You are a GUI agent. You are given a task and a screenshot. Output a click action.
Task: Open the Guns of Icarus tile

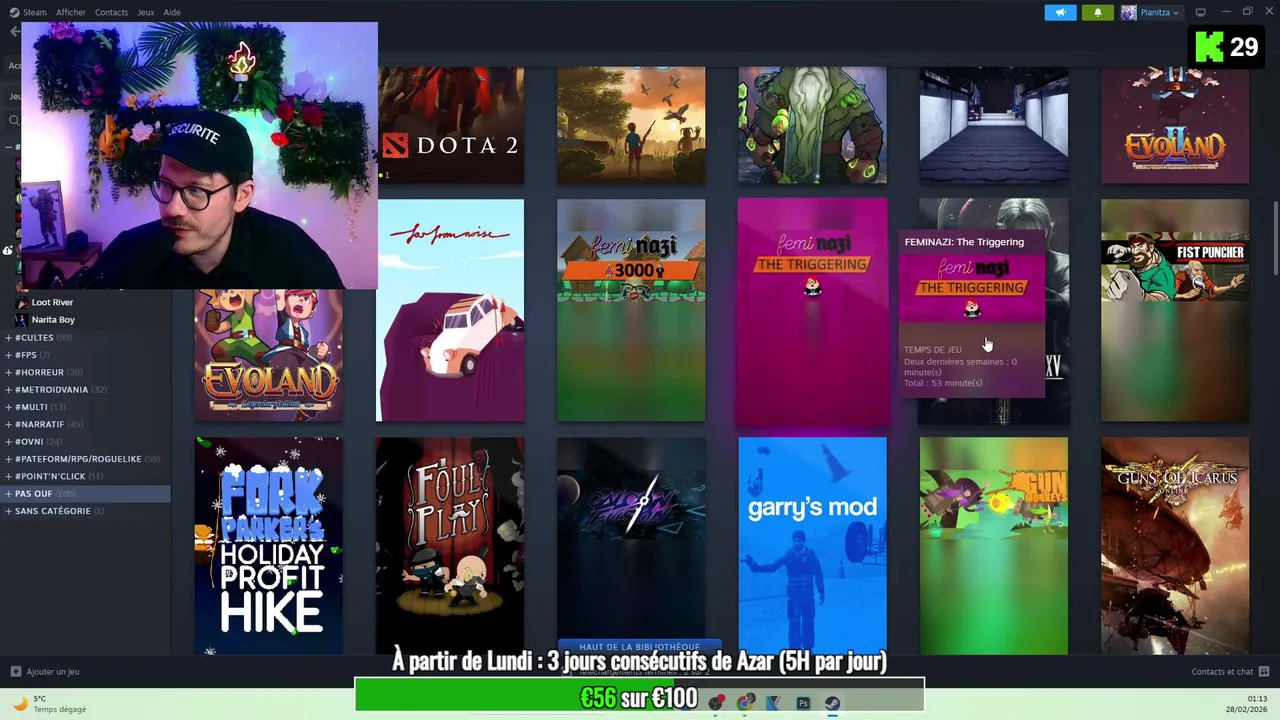(x=1175, y=545)
